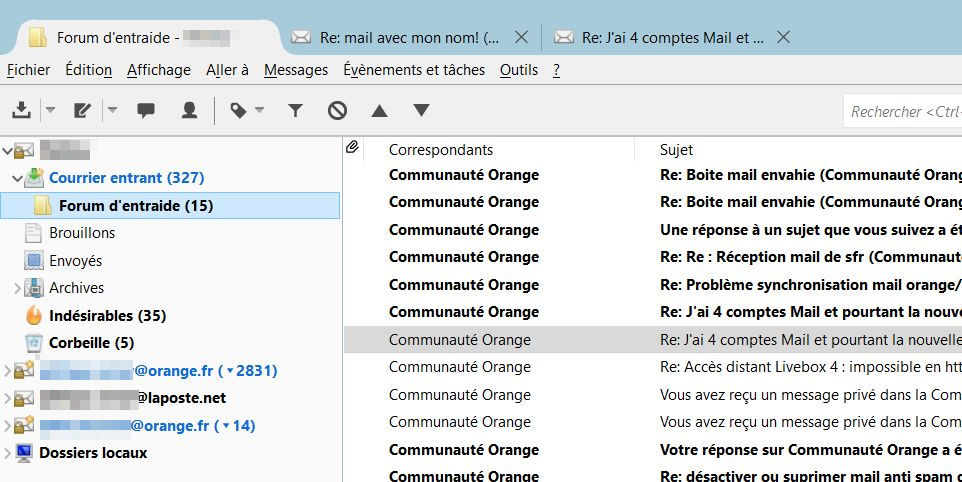Open the chat speech bubble icon
Image resolution: width=962 pixels, height=482 pixels.
click(x=146, y=111)
